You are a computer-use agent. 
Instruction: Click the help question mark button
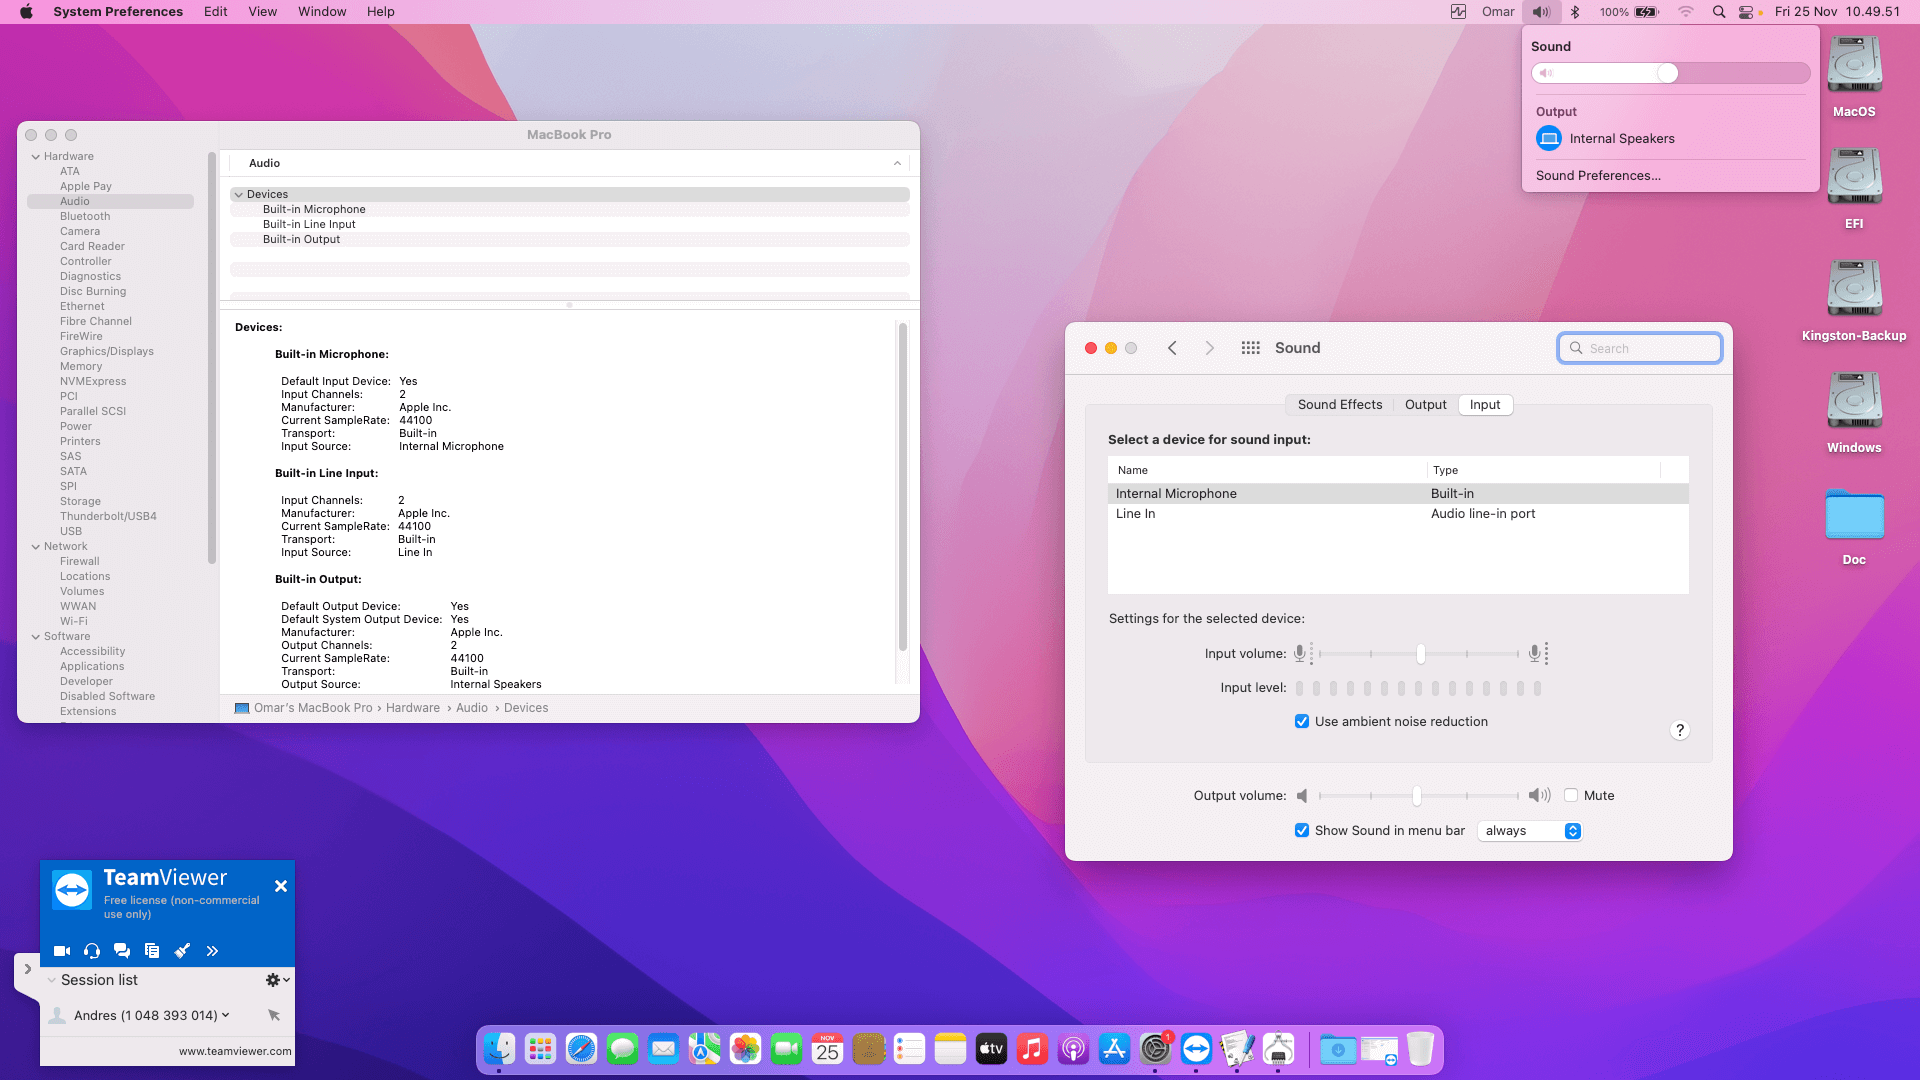pos(1680,730)
